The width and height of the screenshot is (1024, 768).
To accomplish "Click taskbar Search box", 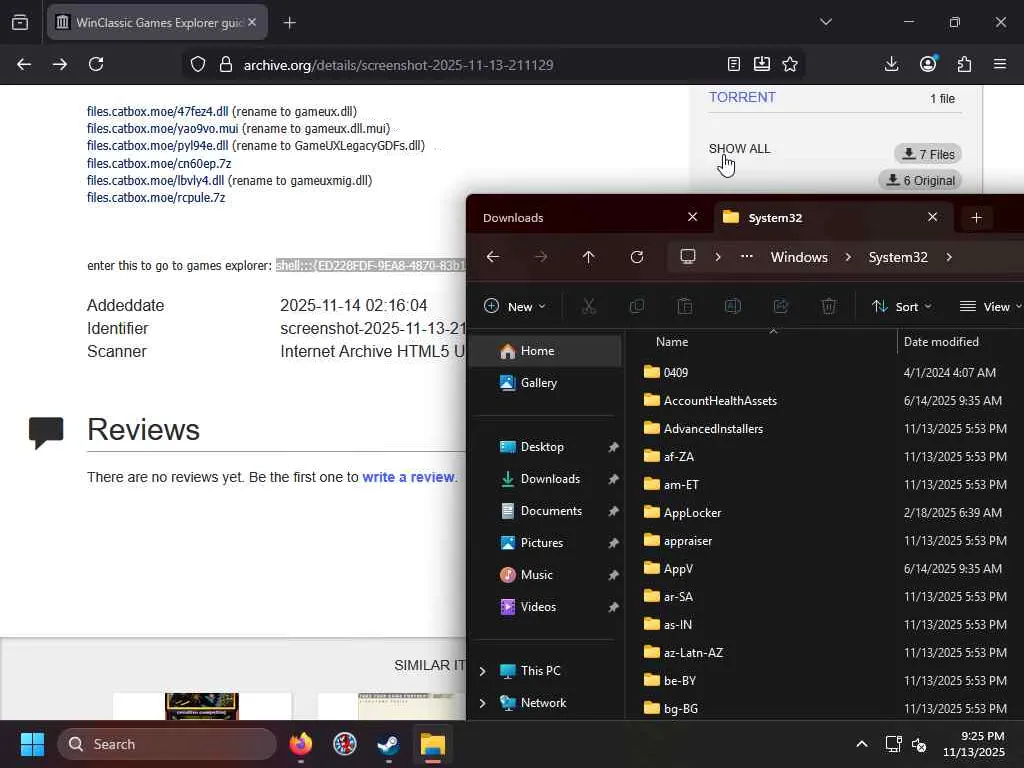I will [x=167, y=744].
